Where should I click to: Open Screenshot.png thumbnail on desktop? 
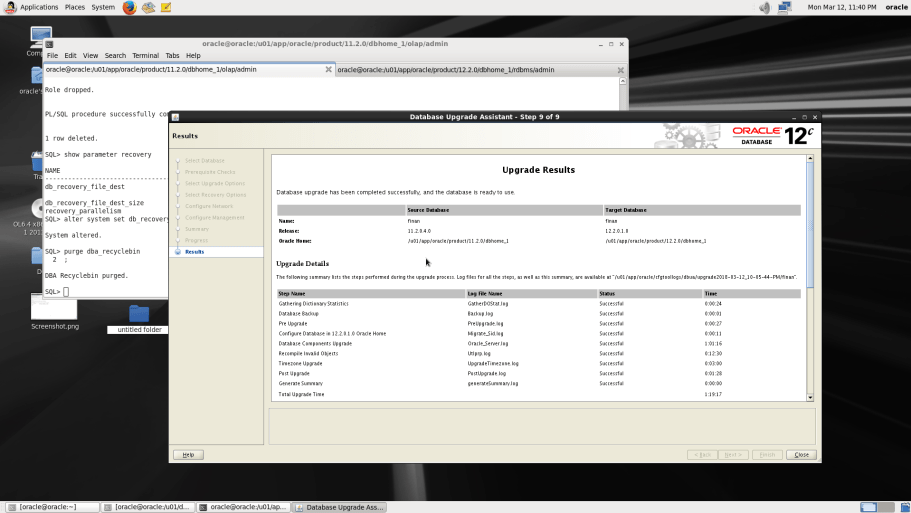pyautogui.click(x=54, y=307)
